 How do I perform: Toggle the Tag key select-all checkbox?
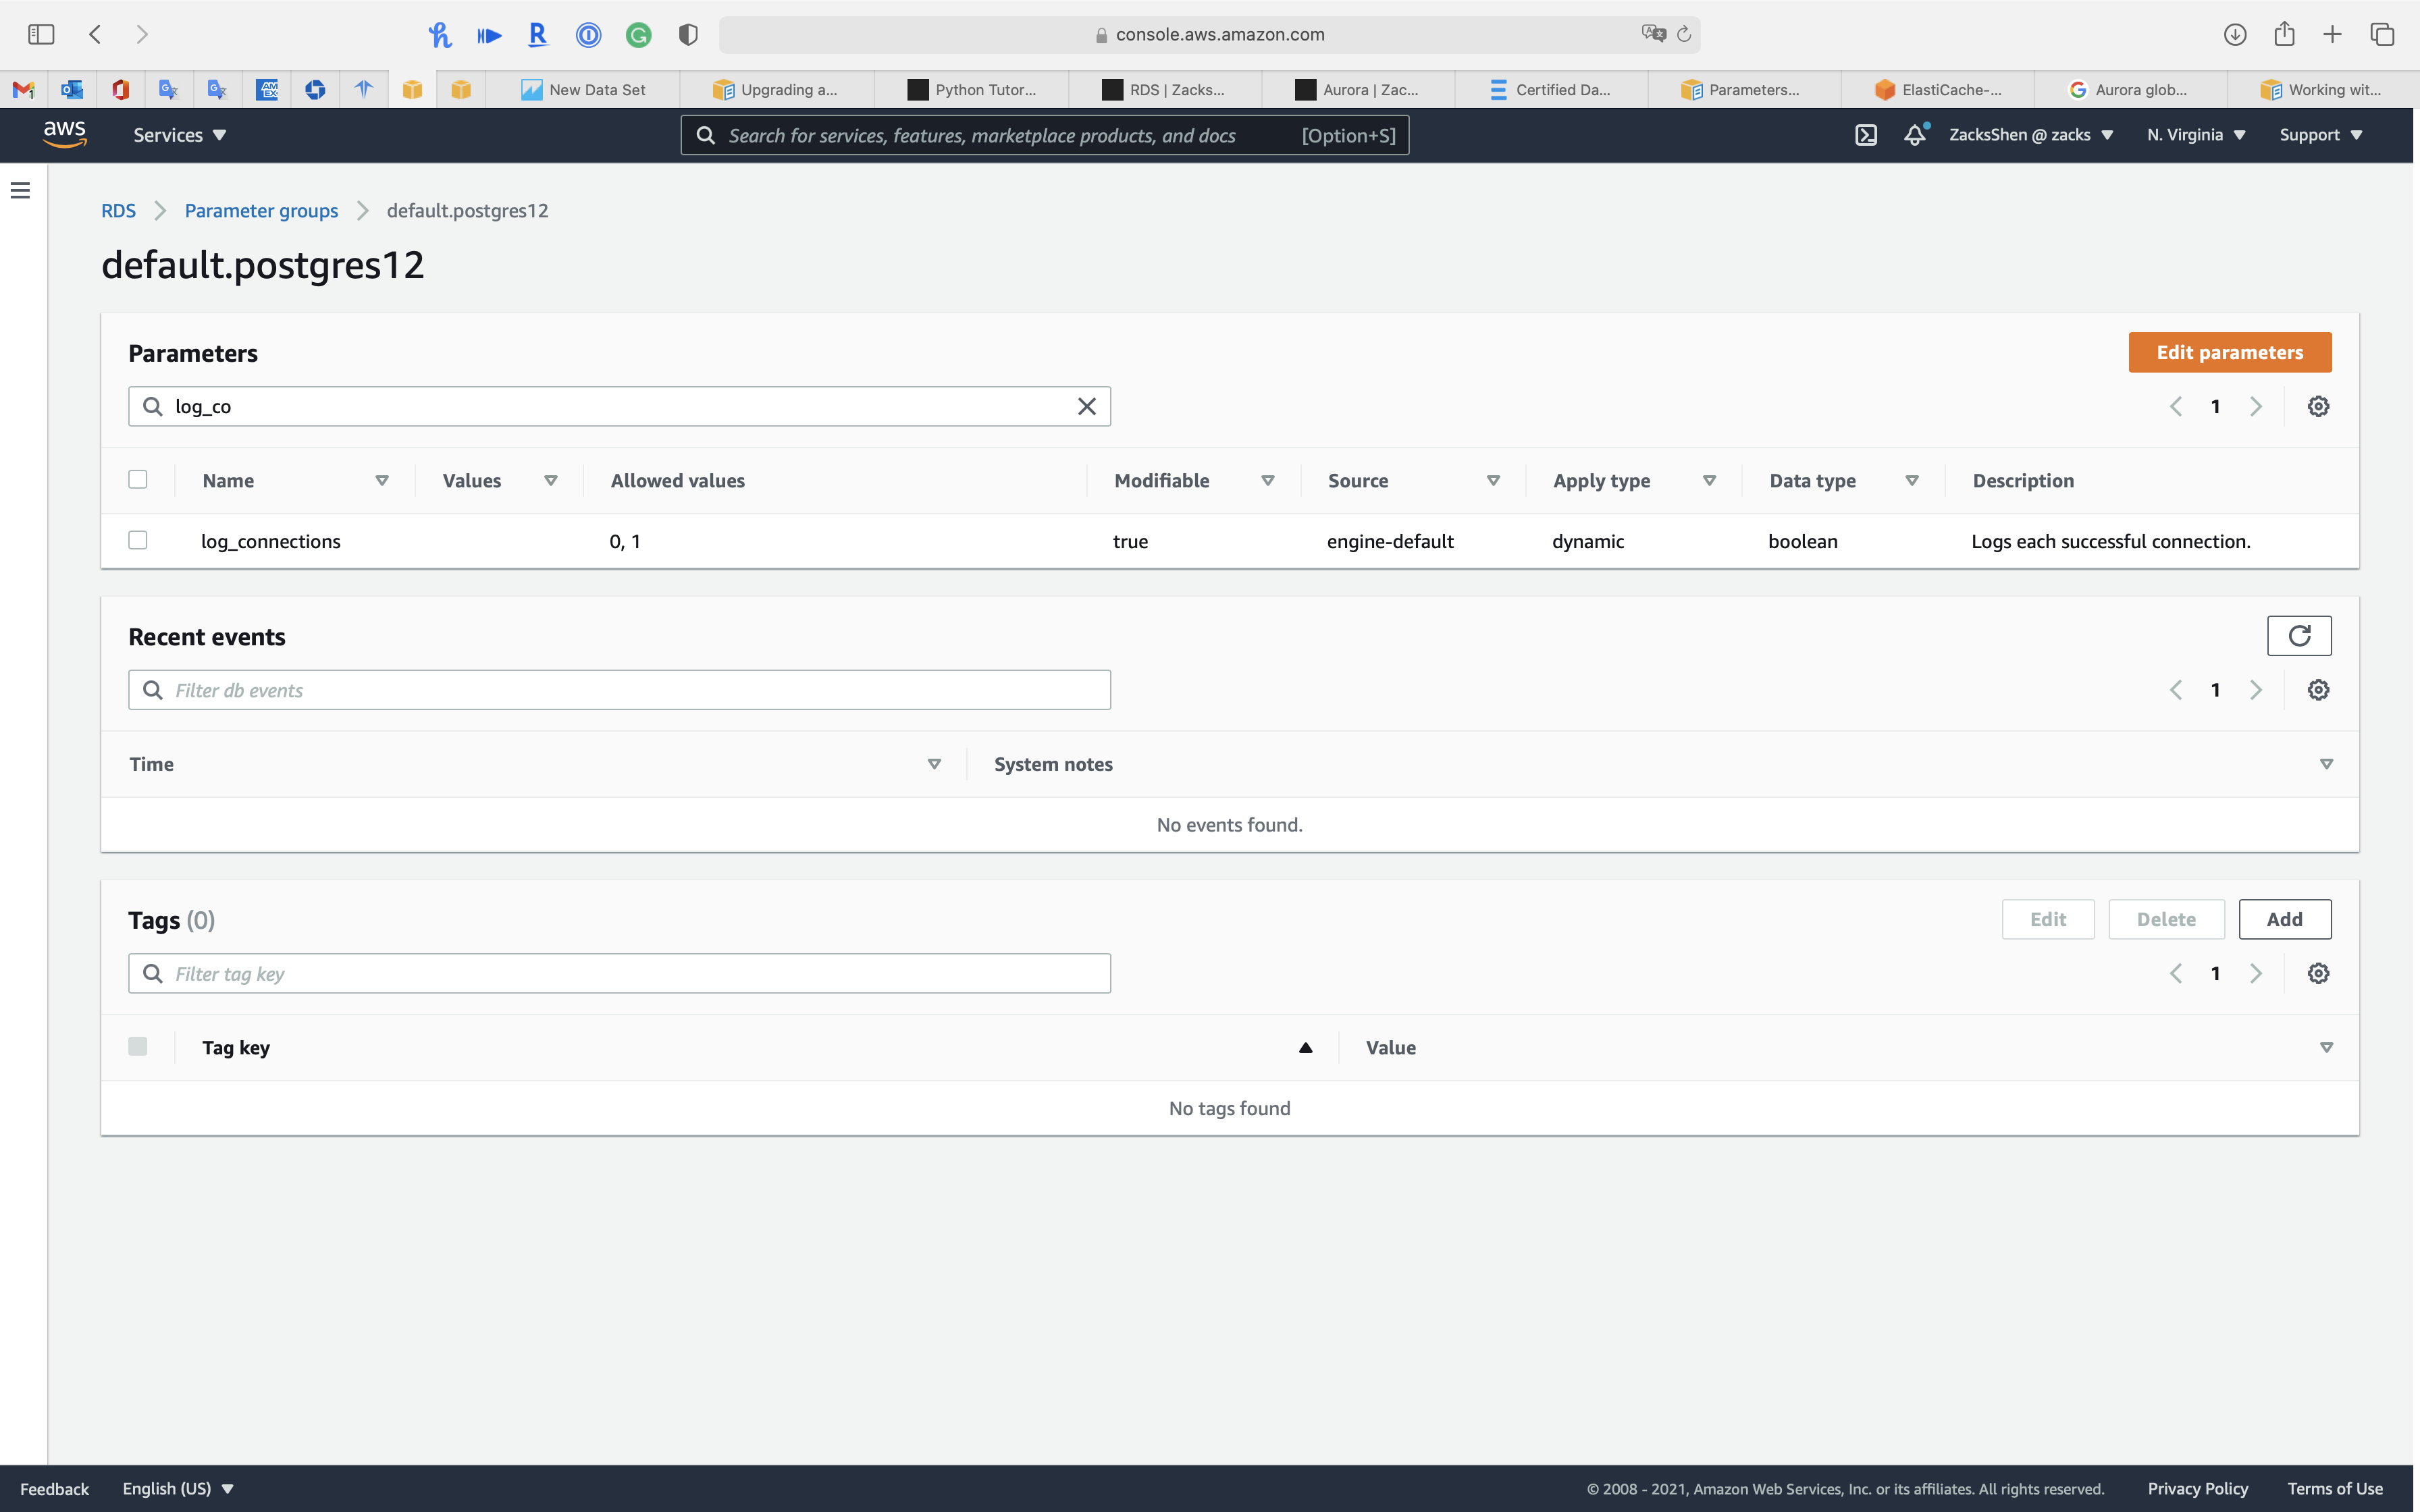tap(138, 1046)
